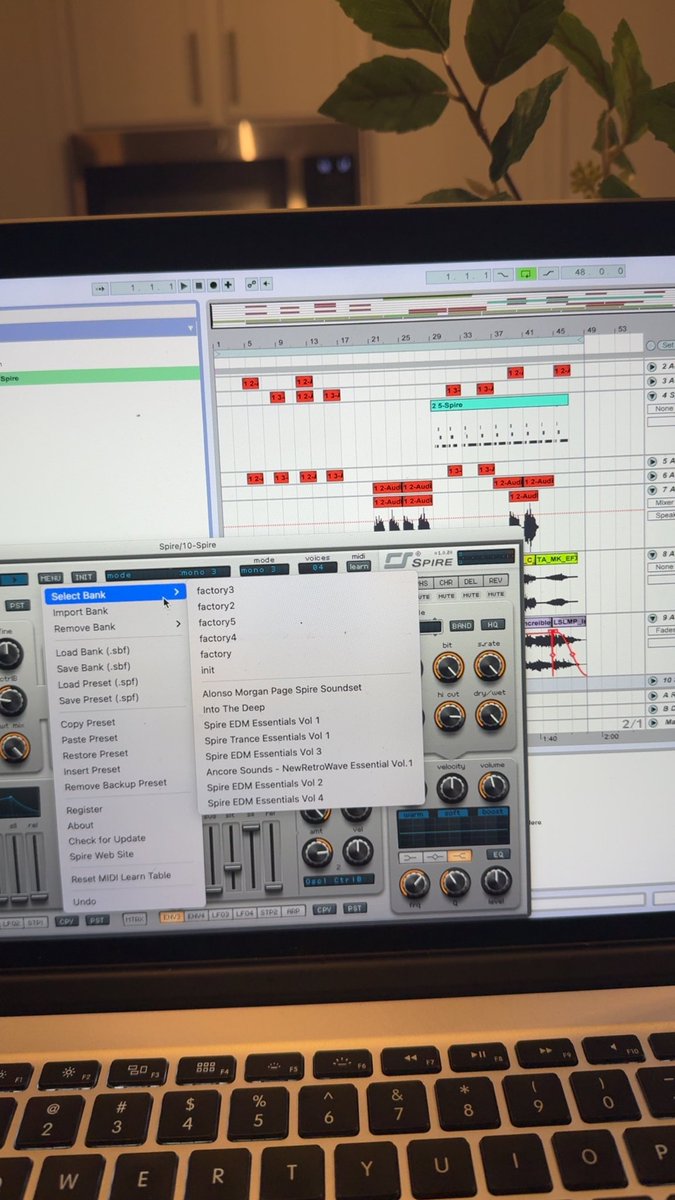This screenshot has width=675, height=1200.
Task: Unfold Ableton track 10
Action: (x=653, y=680)
